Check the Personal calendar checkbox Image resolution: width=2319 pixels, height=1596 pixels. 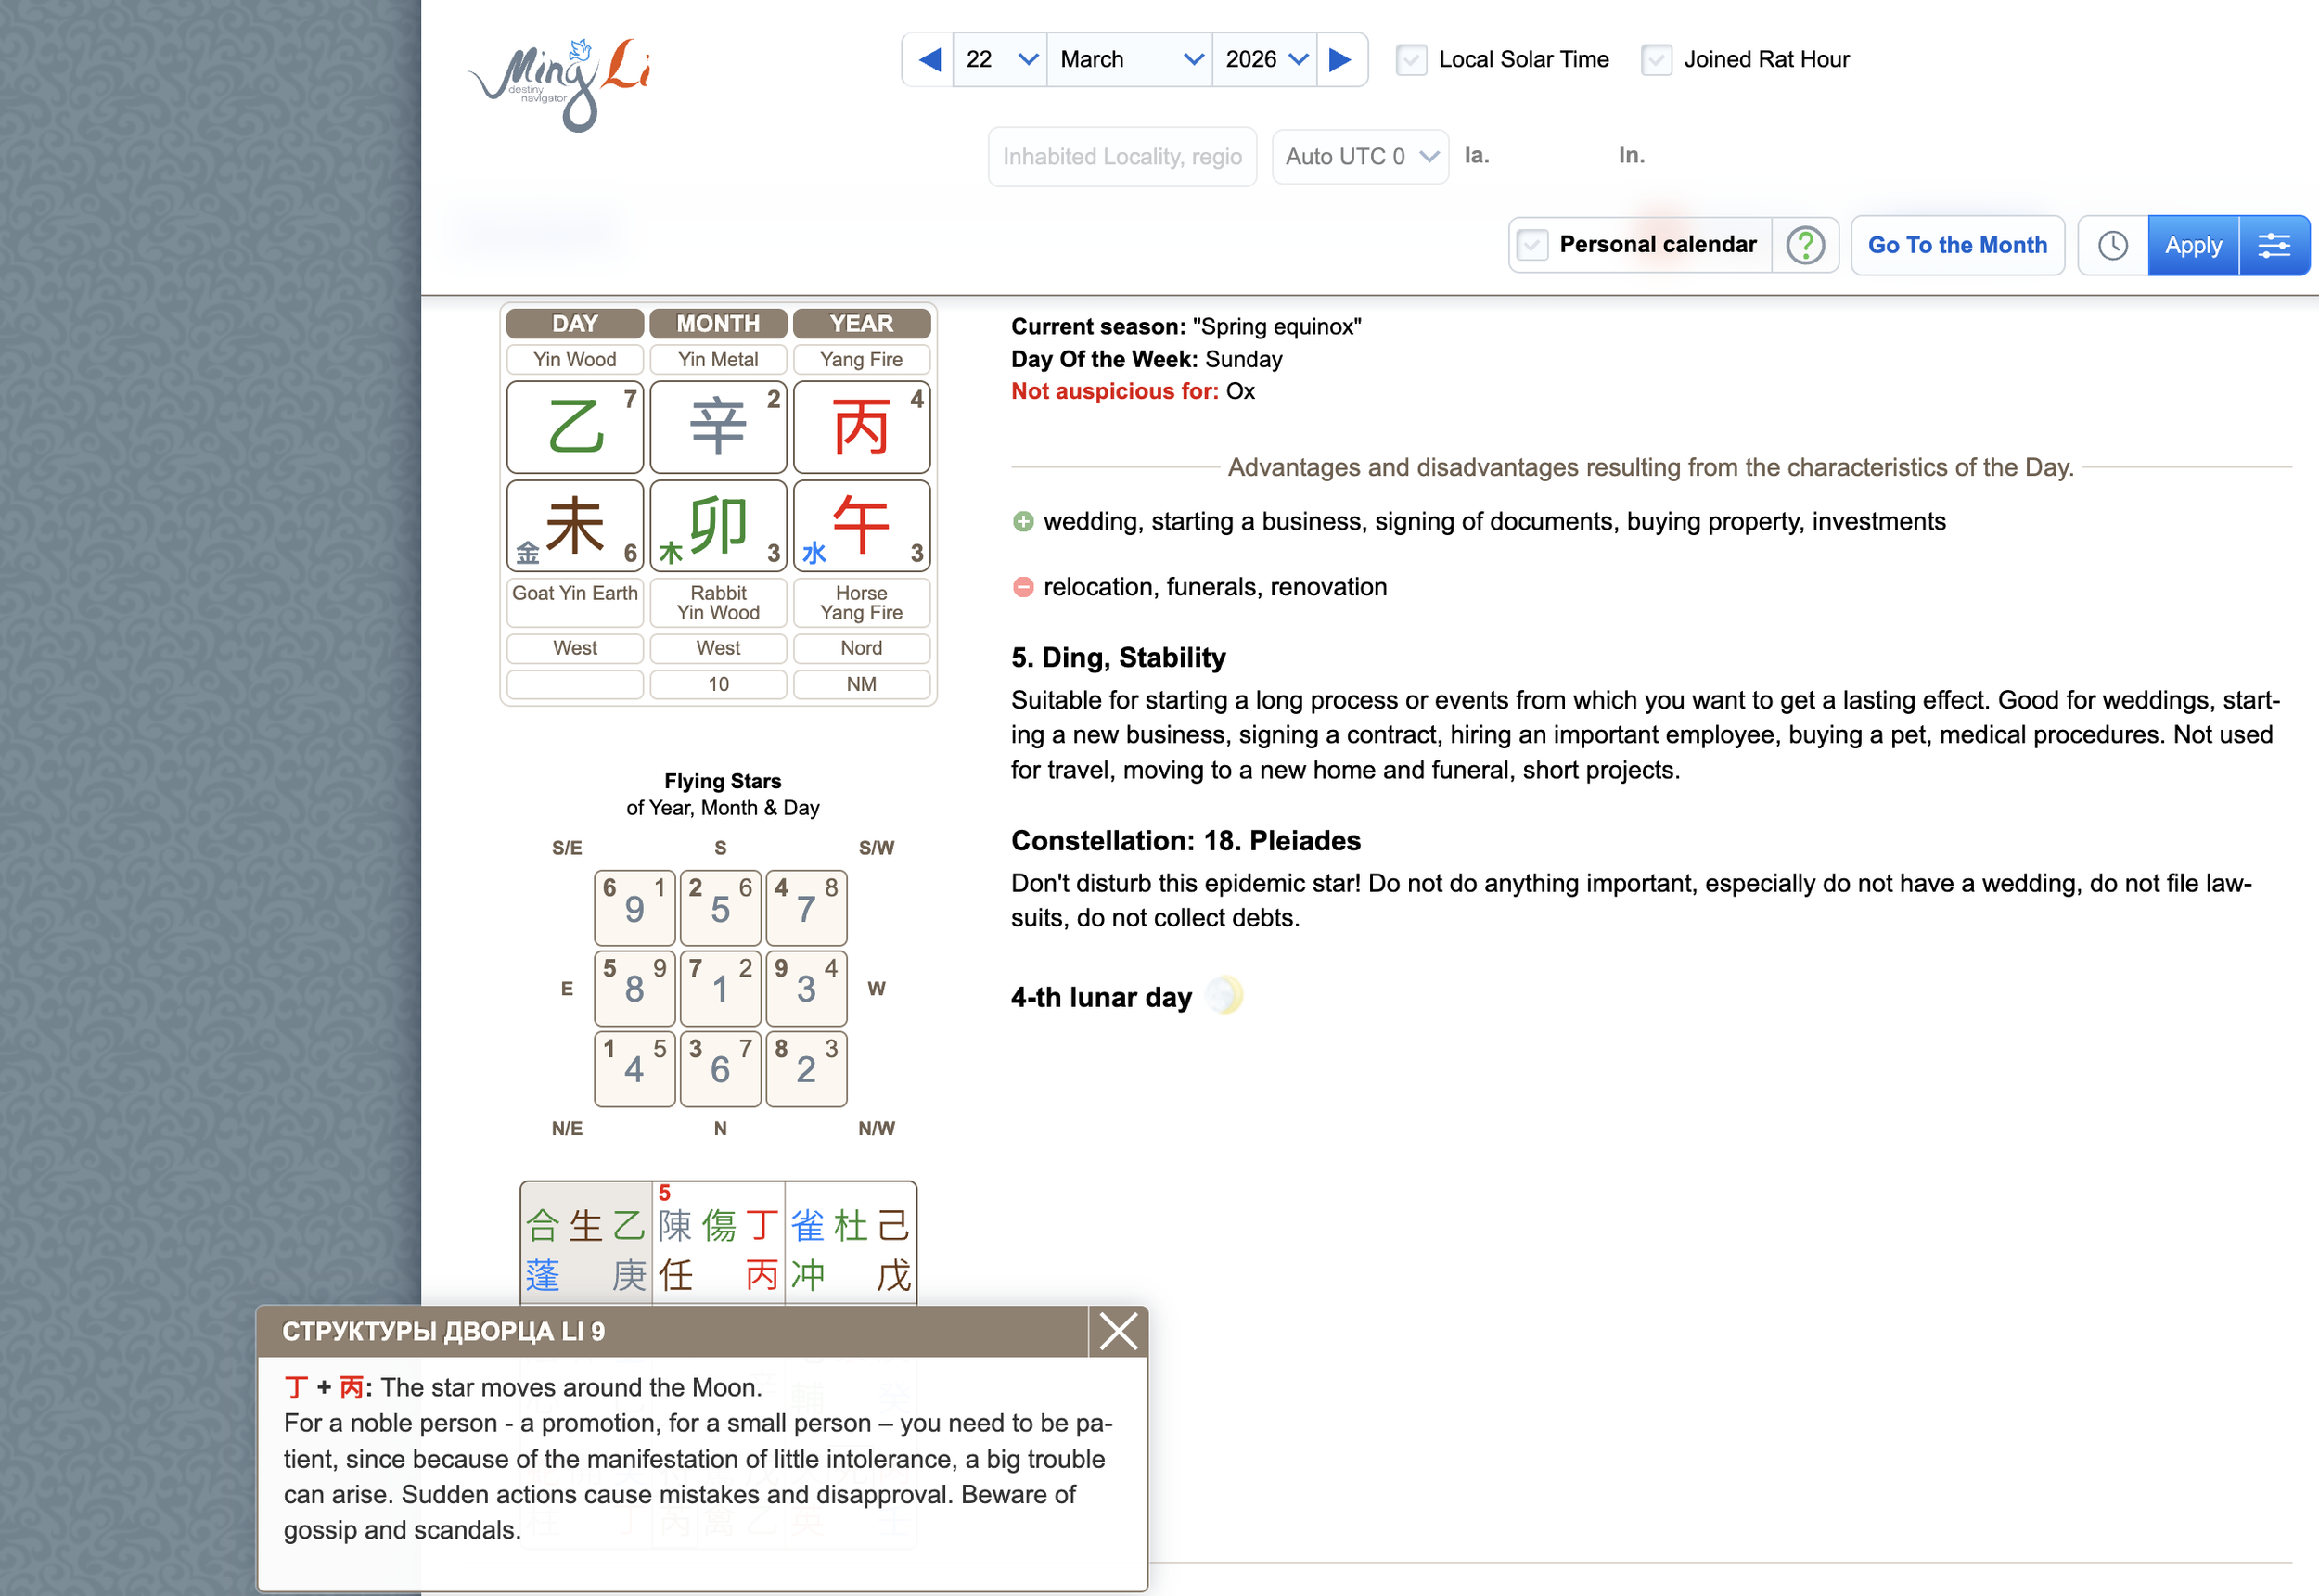coord(1532,245)
